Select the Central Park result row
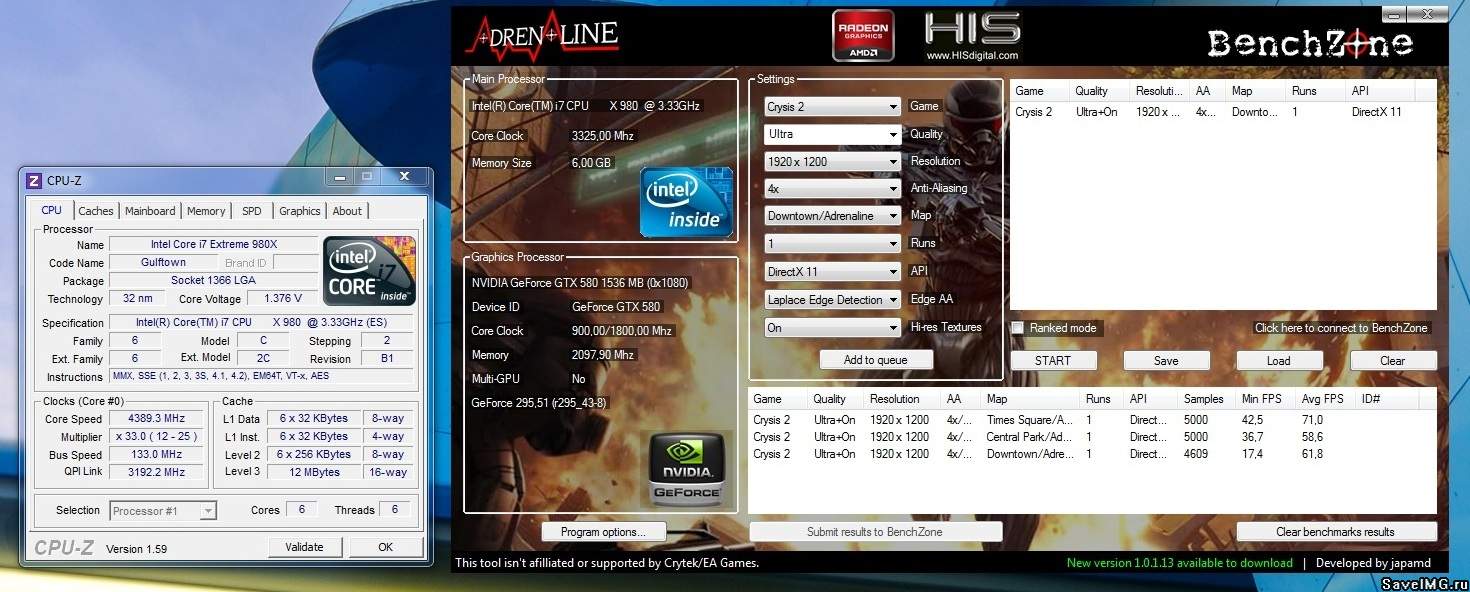This screenshot has width=1470, height=592. click(x=1093, y=437)
